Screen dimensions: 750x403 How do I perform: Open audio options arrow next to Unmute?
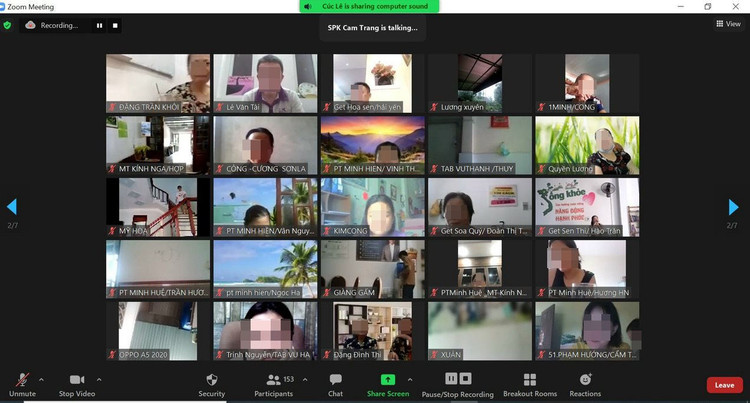pos(41,380)
